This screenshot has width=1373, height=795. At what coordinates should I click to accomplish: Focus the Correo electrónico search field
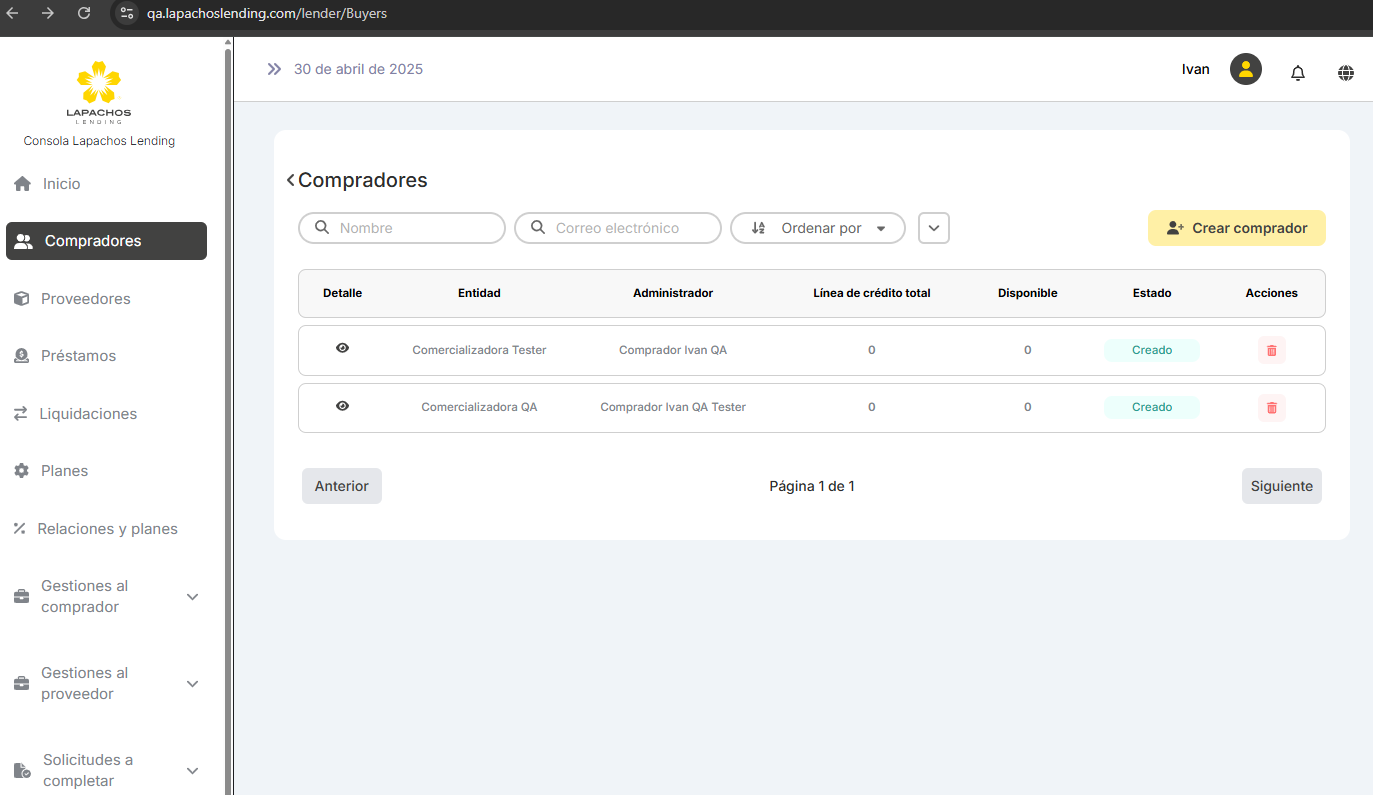click(618, 228)
